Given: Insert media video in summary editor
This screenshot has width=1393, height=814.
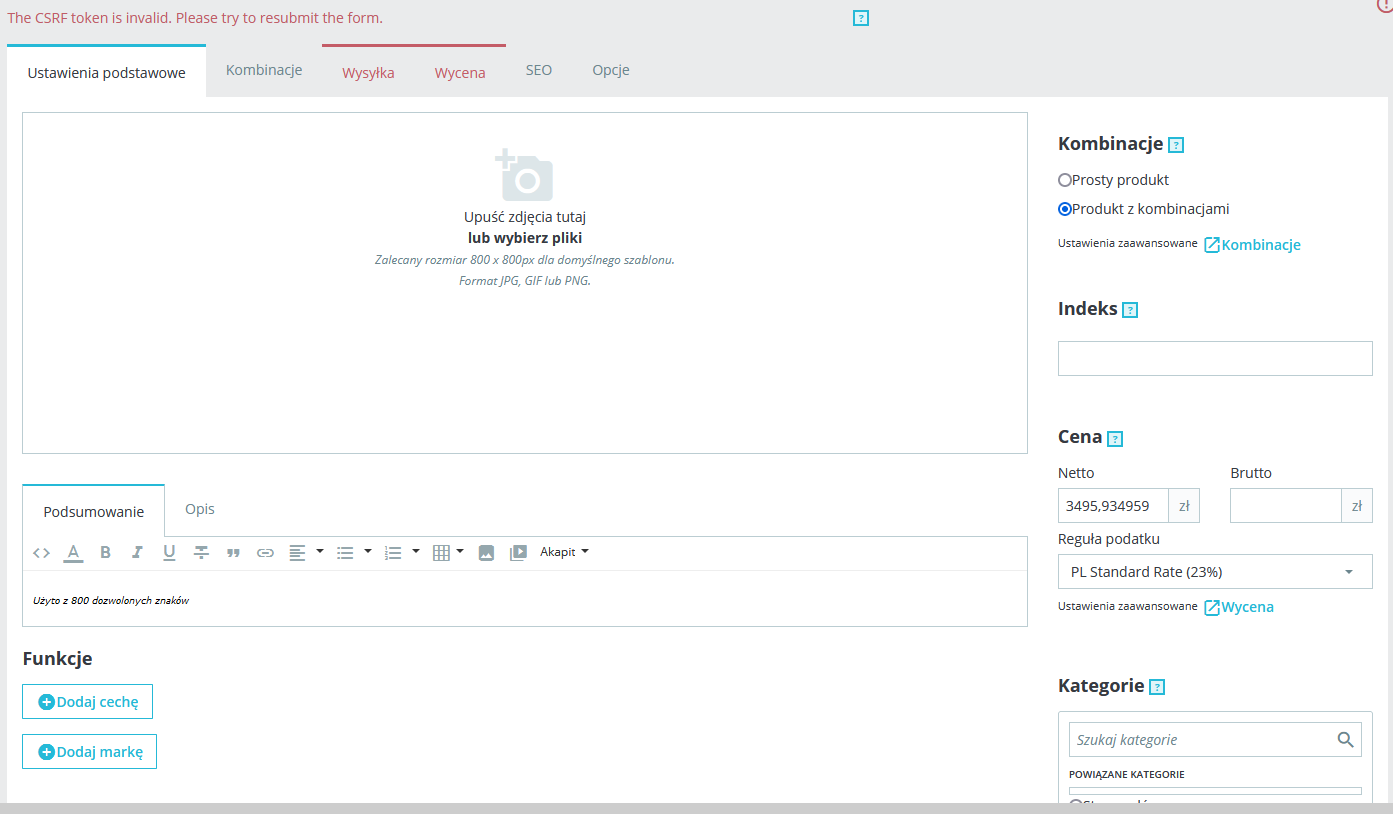Looking at the screenshot, I should pos(518,552).
